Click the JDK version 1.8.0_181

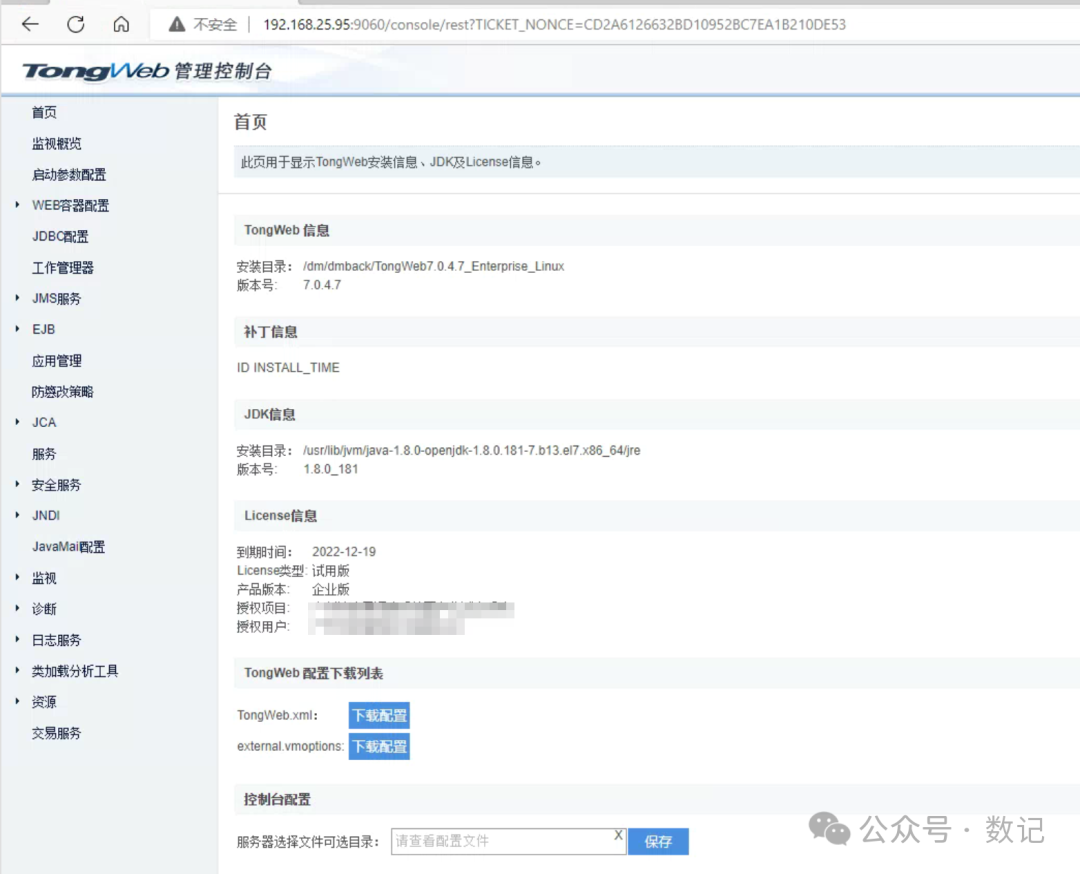[331, 469]
